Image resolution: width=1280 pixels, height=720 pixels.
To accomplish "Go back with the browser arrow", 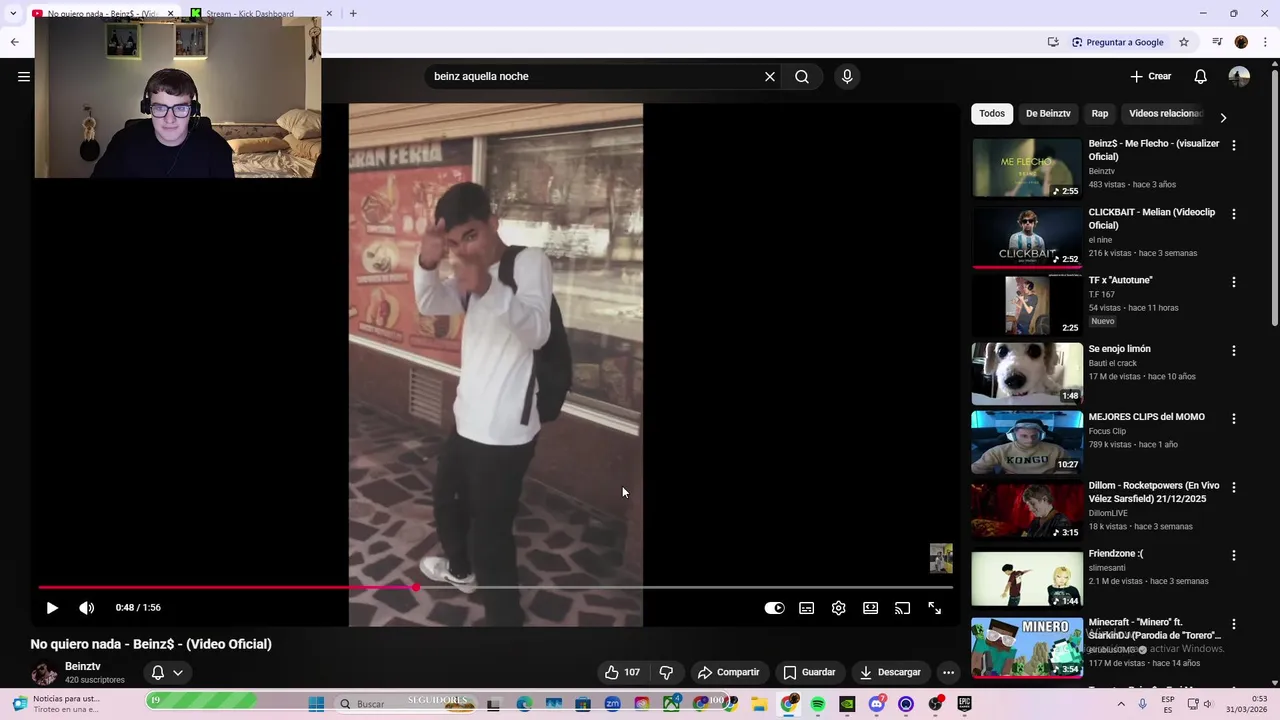I will tap(14, 42).
